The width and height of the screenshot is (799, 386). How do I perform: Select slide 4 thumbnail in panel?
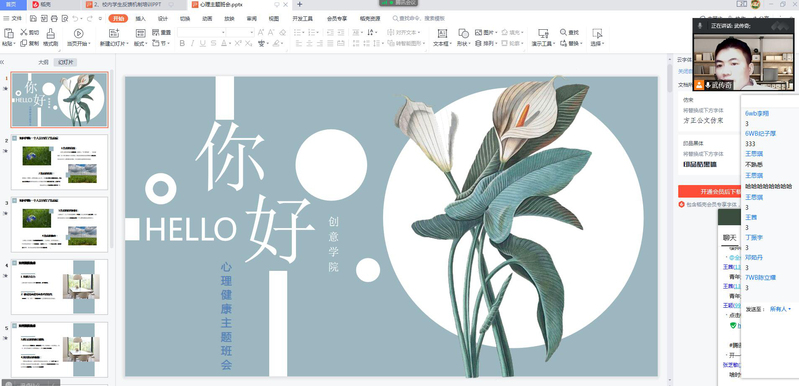[60, 287]
